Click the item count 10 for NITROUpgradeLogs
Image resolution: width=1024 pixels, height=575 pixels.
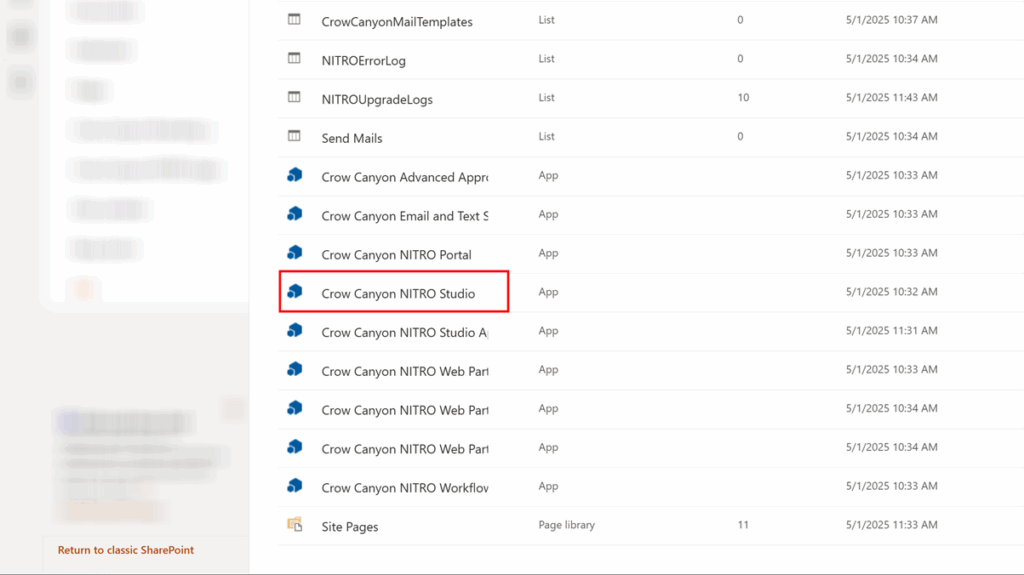click(x=743, y=97)
